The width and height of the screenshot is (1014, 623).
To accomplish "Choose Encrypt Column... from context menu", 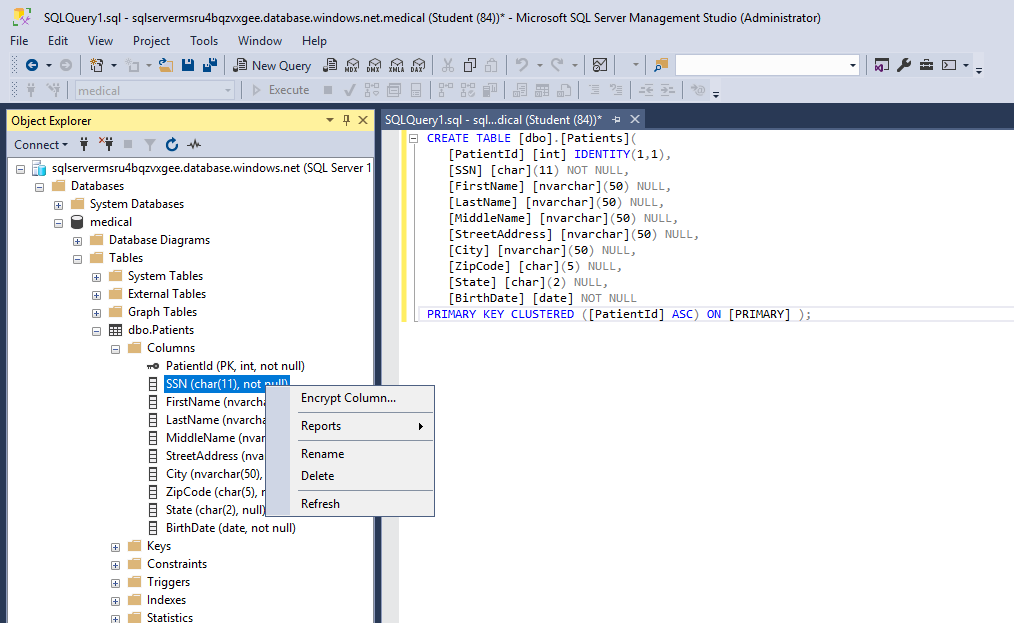I will click(350, 398).
